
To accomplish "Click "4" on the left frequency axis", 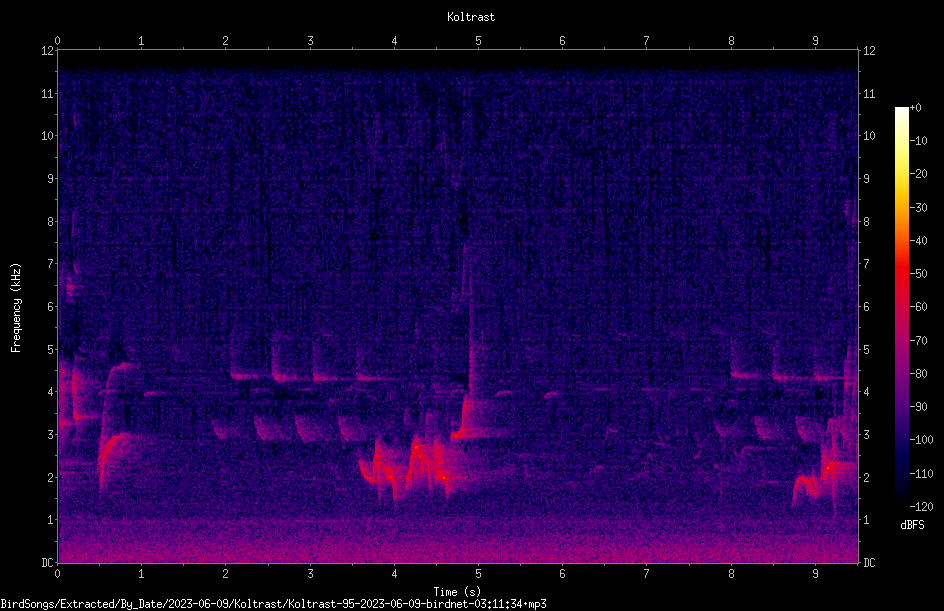I will point(51,392).
